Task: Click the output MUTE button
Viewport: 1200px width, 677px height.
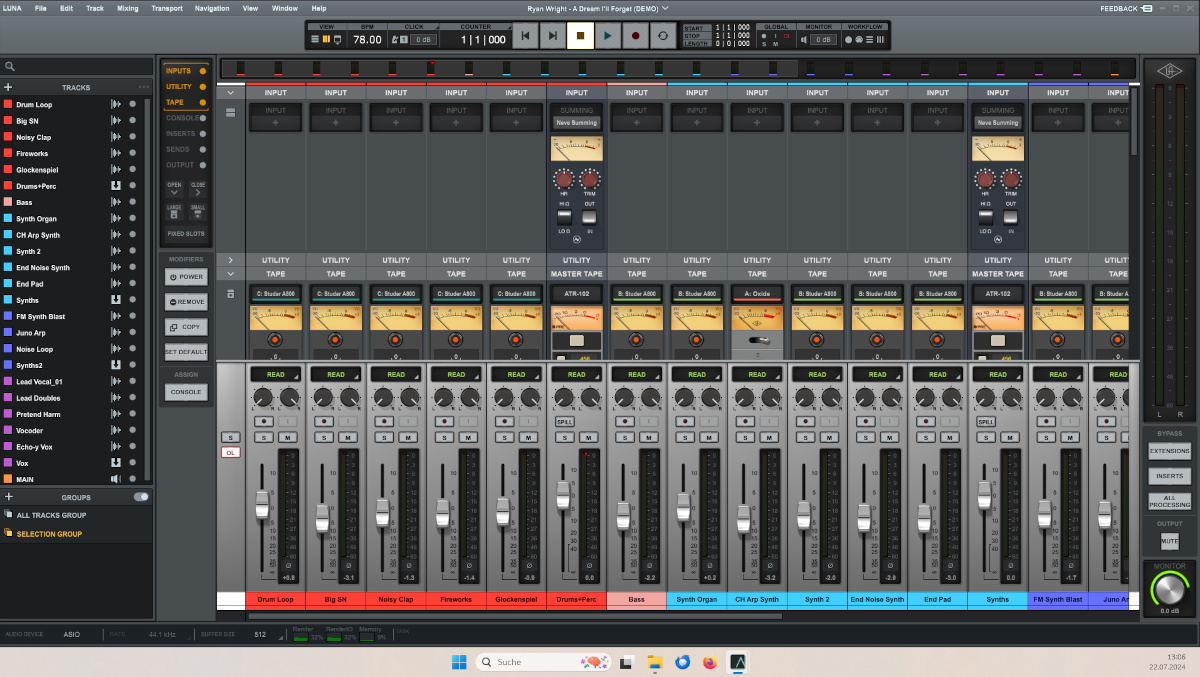Action: [x=1170, y=541]
